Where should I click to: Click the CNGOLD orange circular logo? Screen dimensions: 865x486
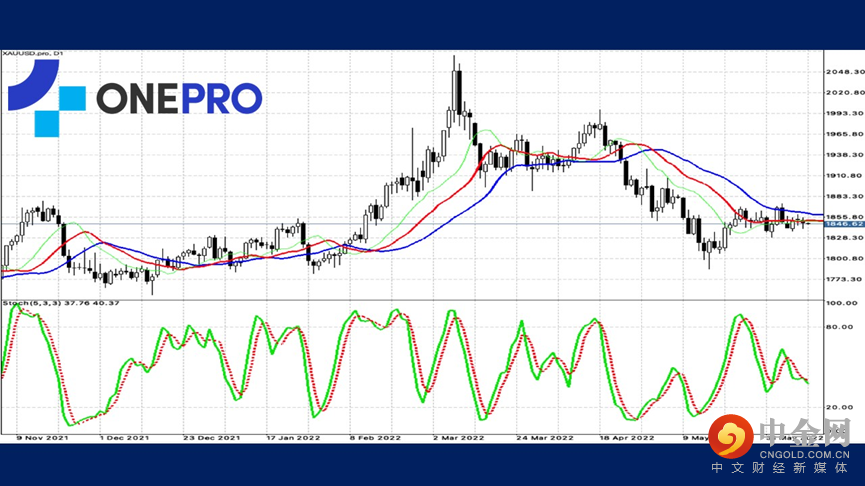point(731,436)
